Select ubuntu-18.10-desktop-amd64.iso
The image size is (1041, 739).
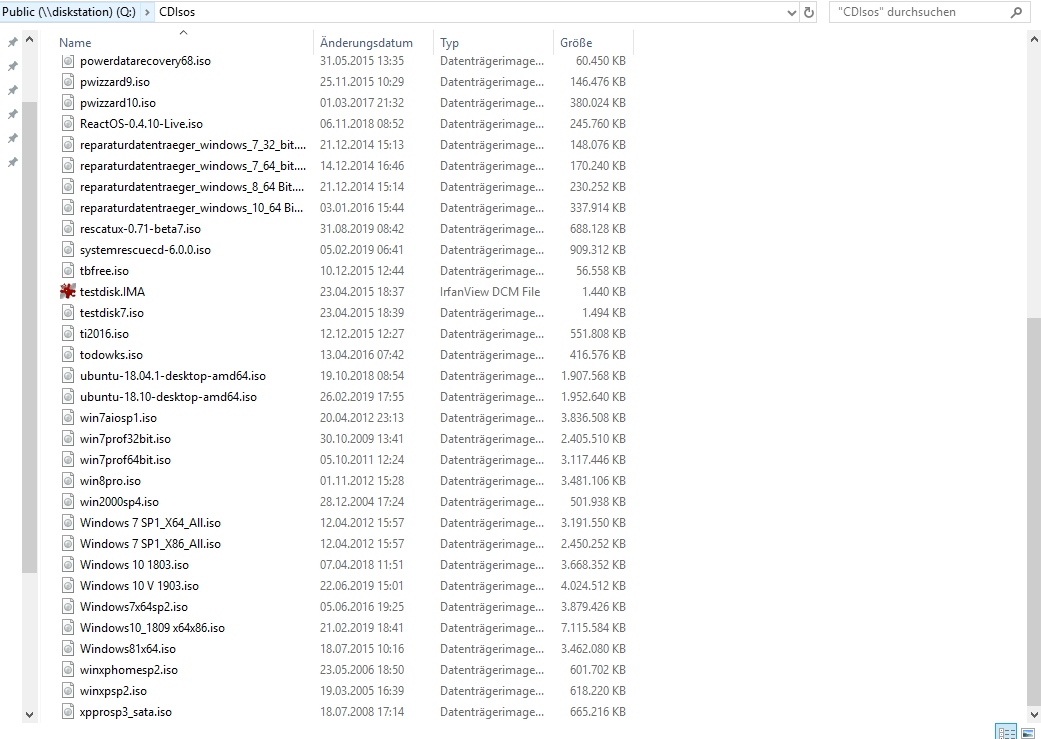[168, 396]
